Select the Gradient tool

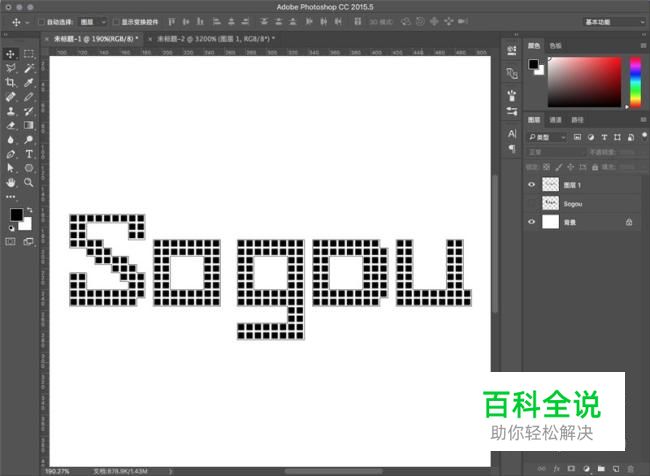[29, 125]
